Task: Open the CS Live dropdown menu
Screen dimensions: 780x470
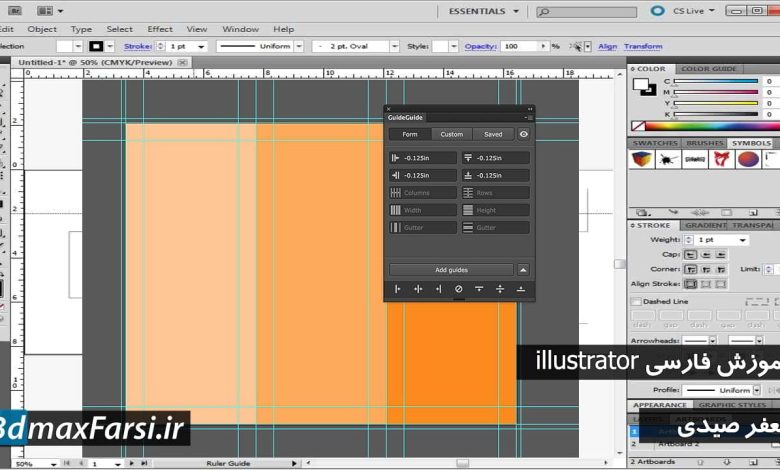Action: pyautogui.click(x=694, y=10)
